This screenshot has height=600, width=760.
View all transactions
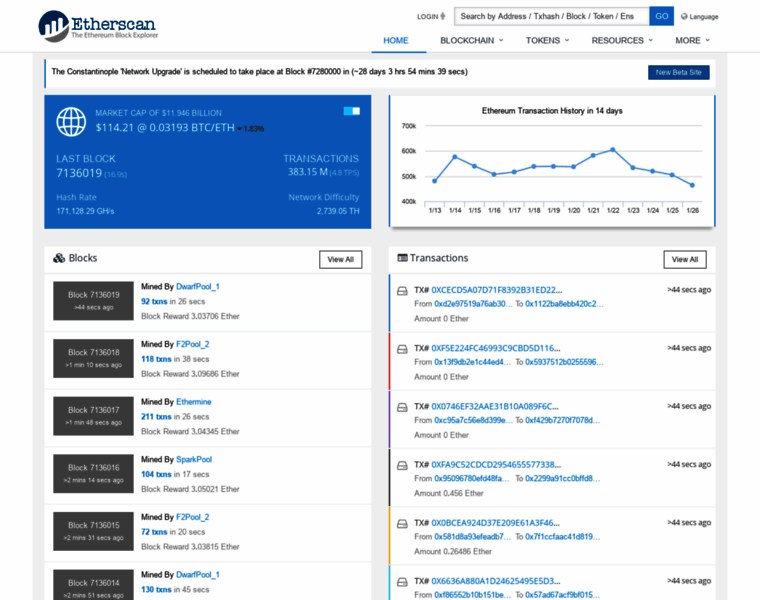pos(685,259)
